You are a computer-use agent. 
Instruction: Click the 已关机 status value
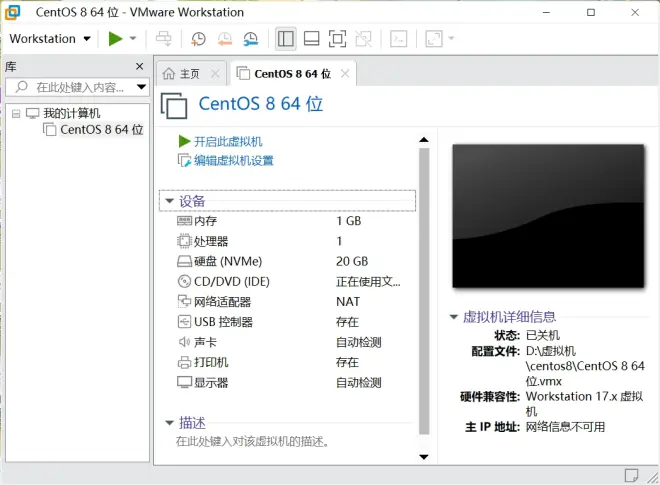click(543, 335)
